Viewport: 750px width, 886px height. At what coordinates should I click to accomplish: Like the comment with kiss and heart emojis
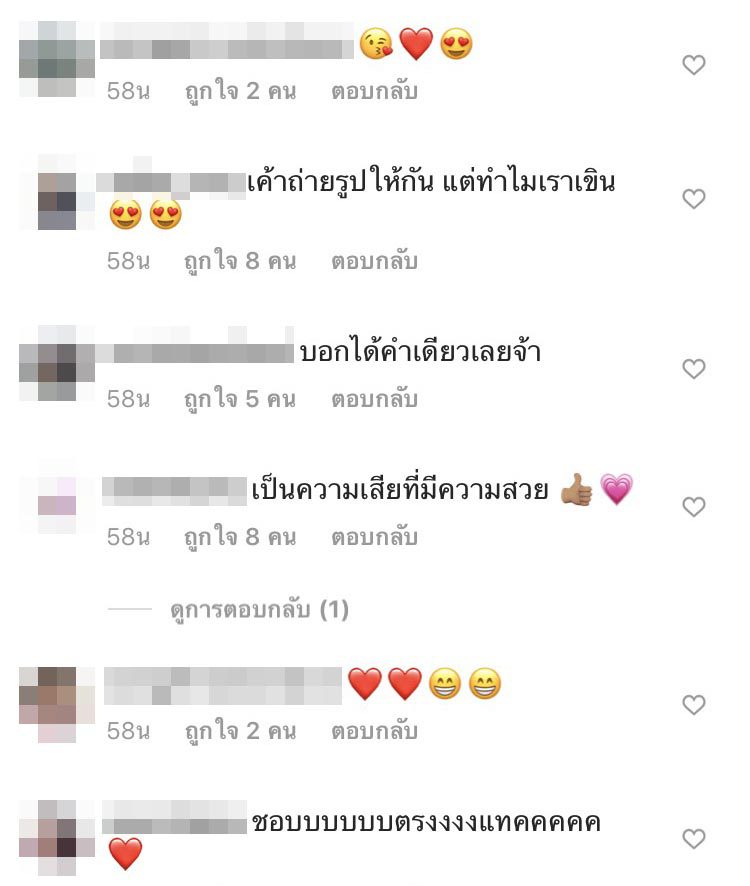click(693, 65)
